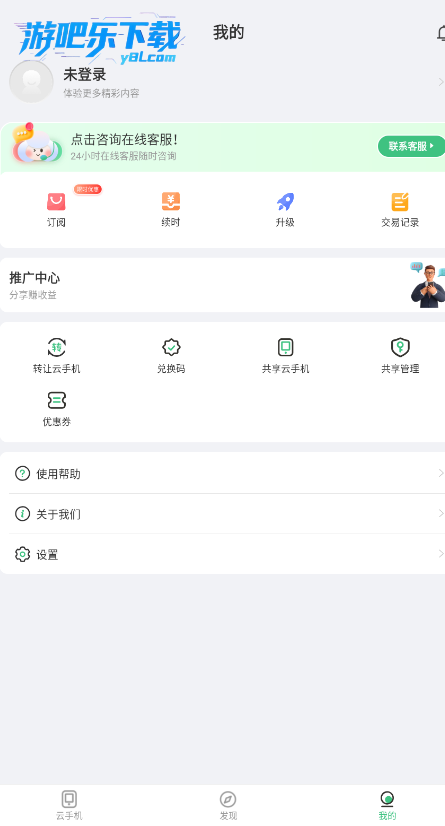445x826 pixels.
Task: Click the 联系客服 contact button
Action: 411,146
